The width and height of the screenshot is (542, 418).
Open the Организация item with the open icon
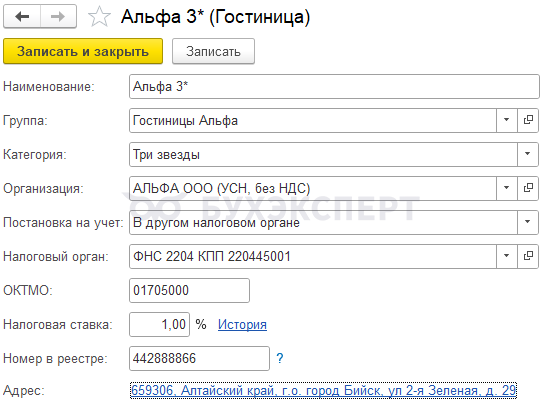[528, 188]
